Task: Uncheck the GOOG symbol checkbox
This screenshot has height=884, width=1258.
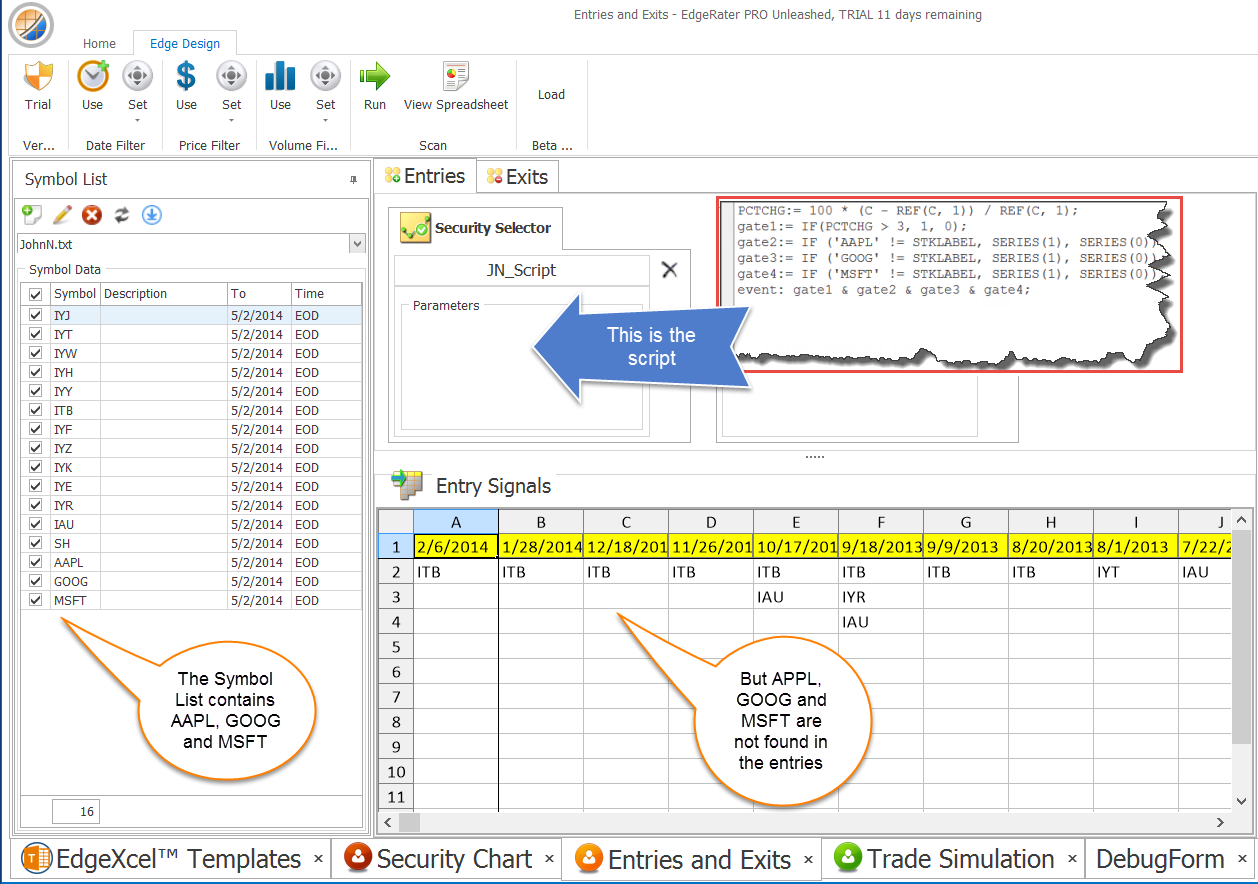Action: [36, 581]
